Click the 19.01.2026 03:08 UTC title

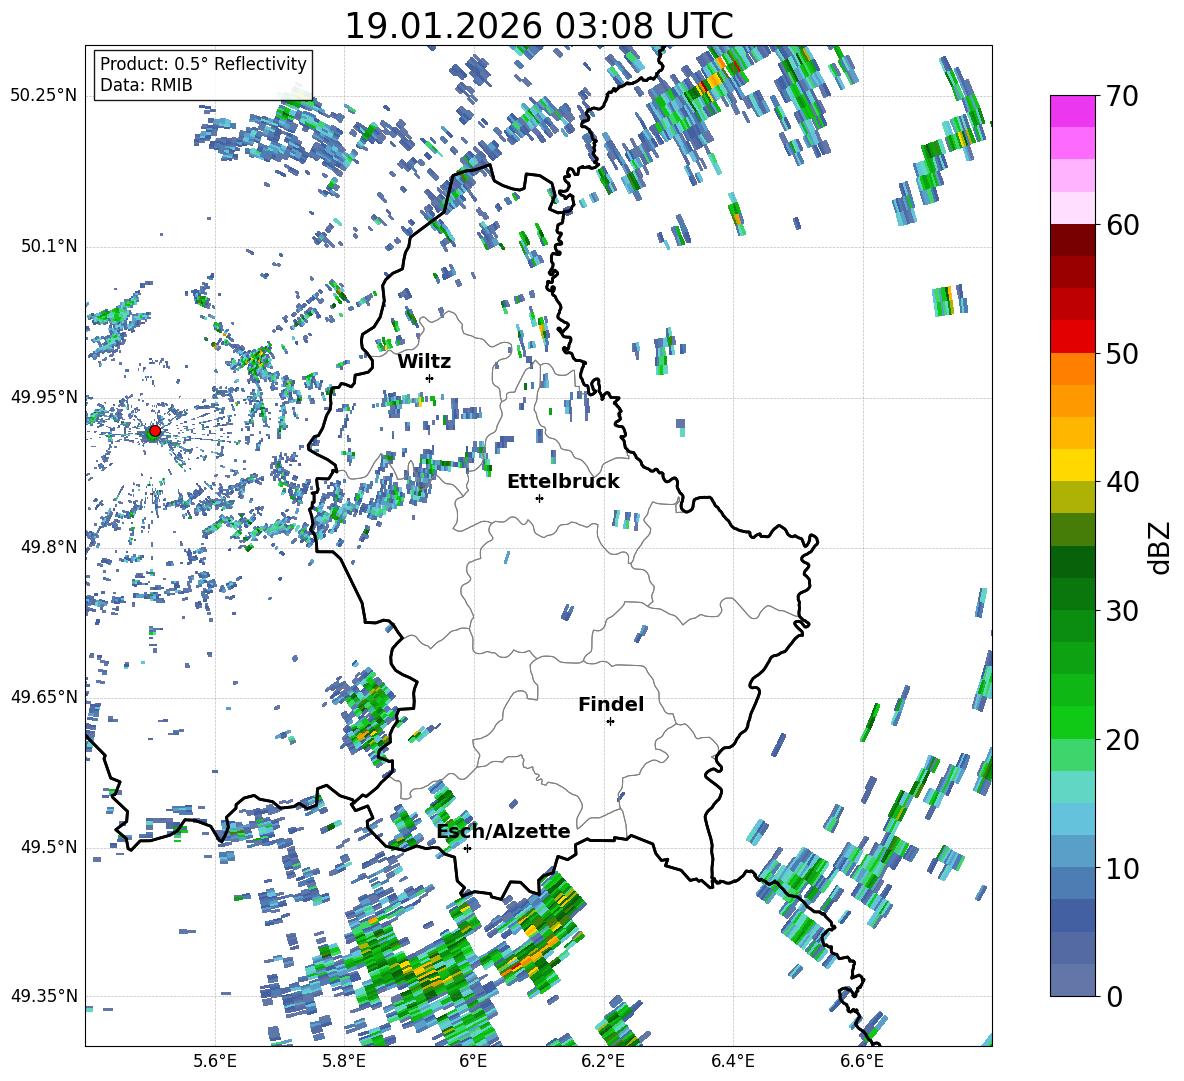pyautogui.click(x=538, y=26)
